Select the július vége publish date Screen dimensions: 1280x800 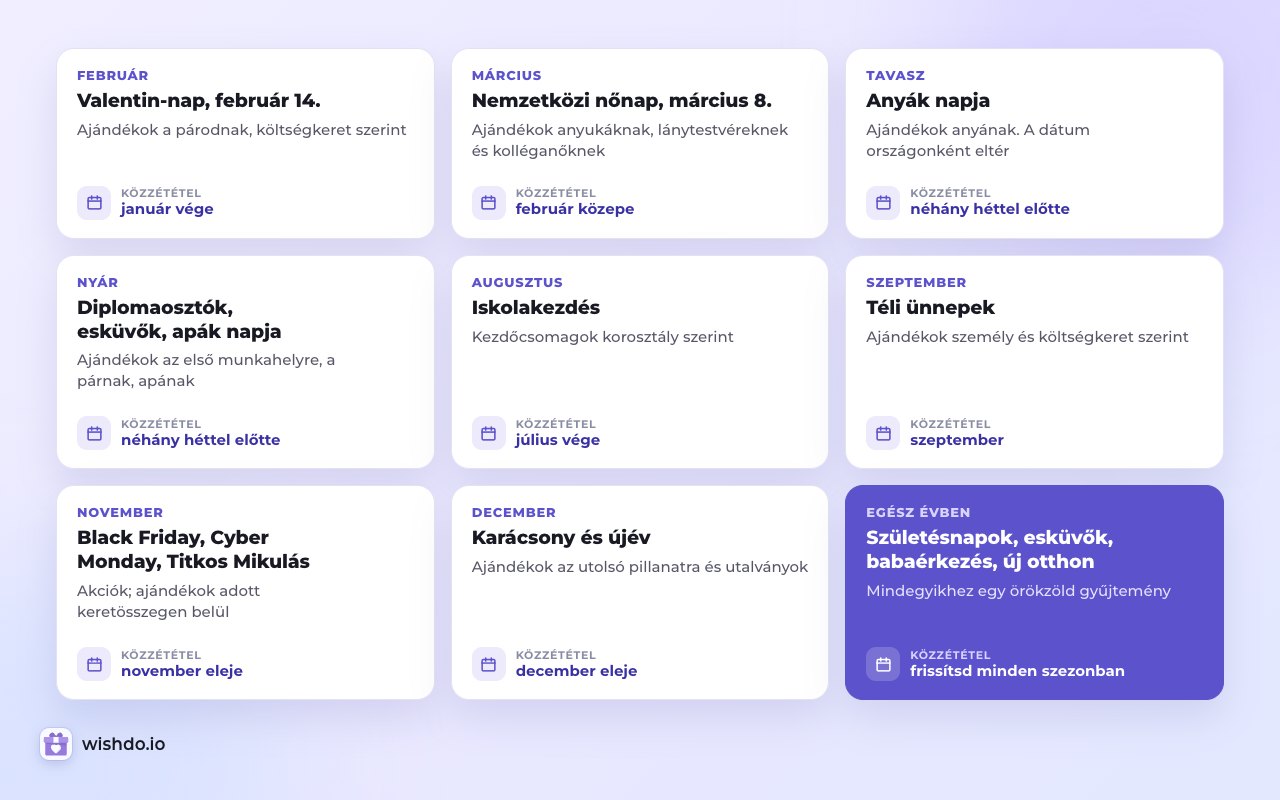point(558,440)
